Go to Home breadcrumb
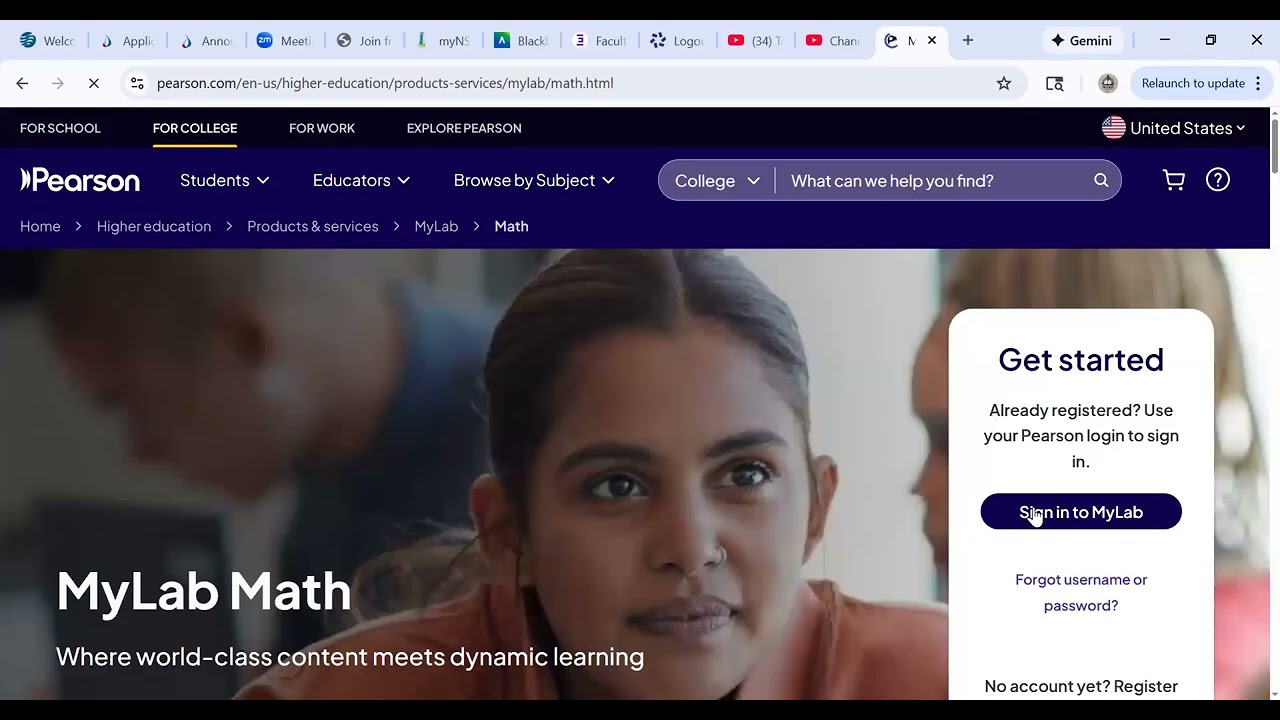The image size is (1280, 720). click(40, 226)
